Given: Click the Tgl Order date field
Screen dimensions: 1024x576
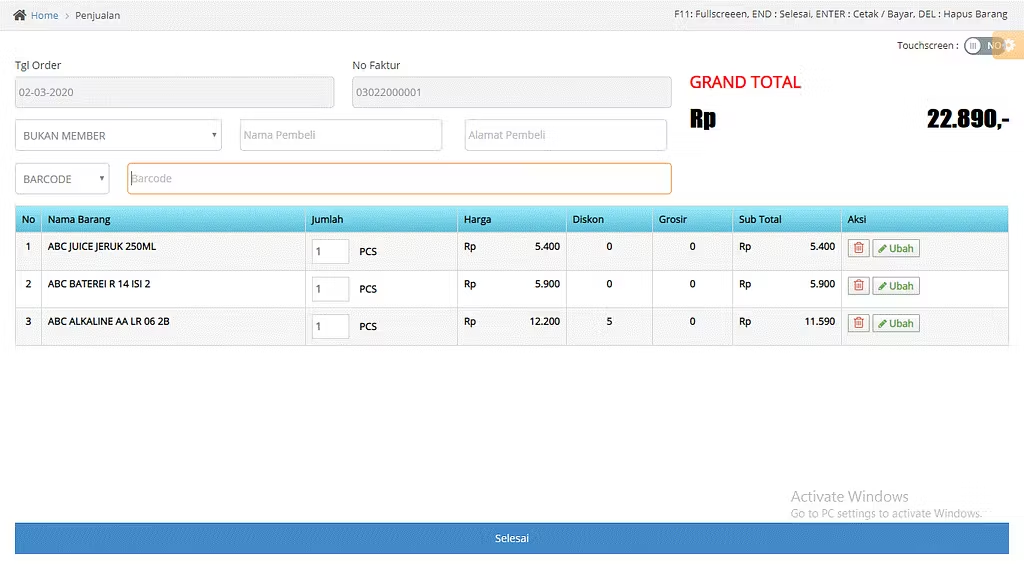Looking at the screenshot, I should [174, 93].
